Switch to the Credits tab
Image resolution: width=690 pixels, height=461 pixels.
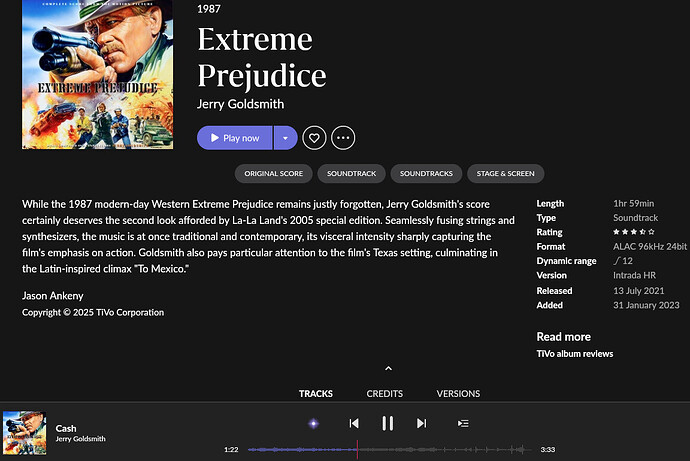(385, 394)
